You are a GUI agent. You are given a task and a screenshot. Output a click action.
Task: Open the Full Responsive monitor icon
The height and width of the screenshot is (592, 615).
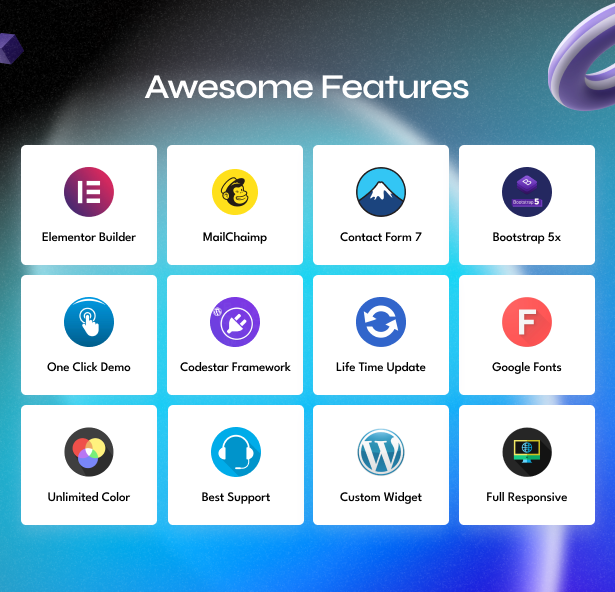527,452
